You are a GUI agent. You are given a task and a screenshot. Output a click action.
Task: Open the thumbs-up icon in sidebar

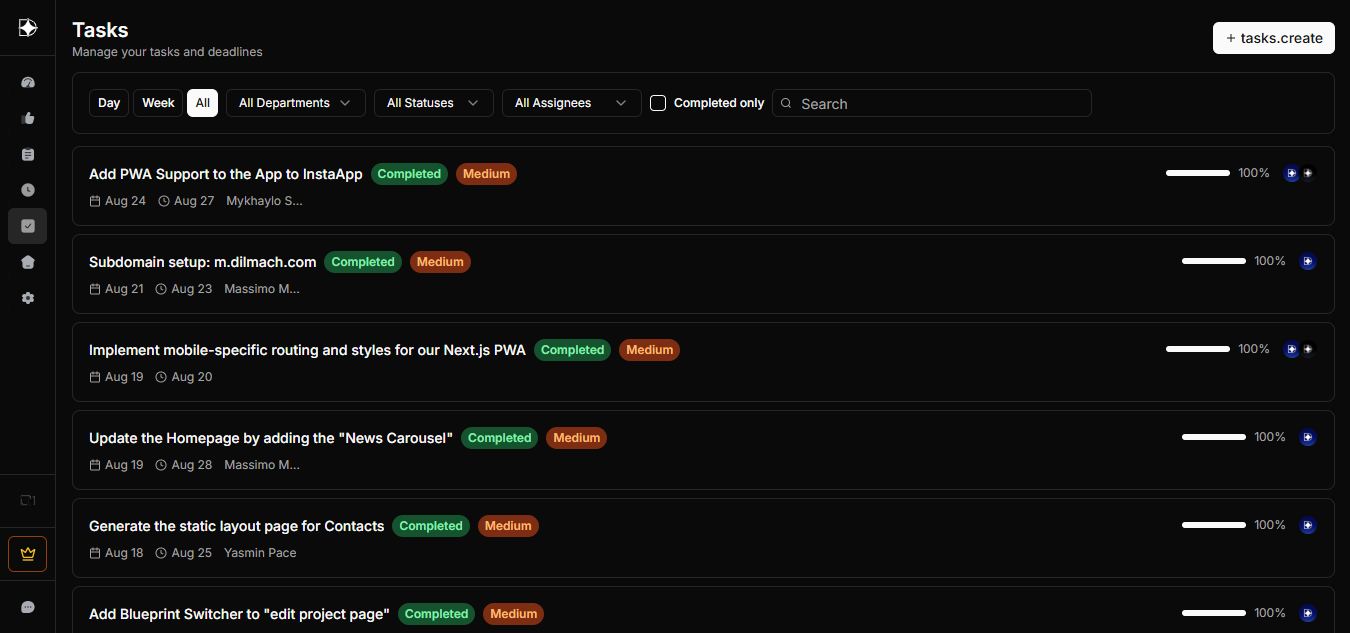coord(28,118)
